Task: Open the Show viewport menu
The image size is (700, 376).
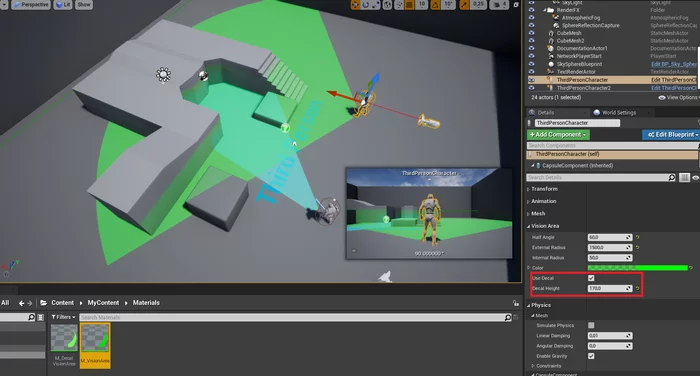Action: click(x=84, y=4)
